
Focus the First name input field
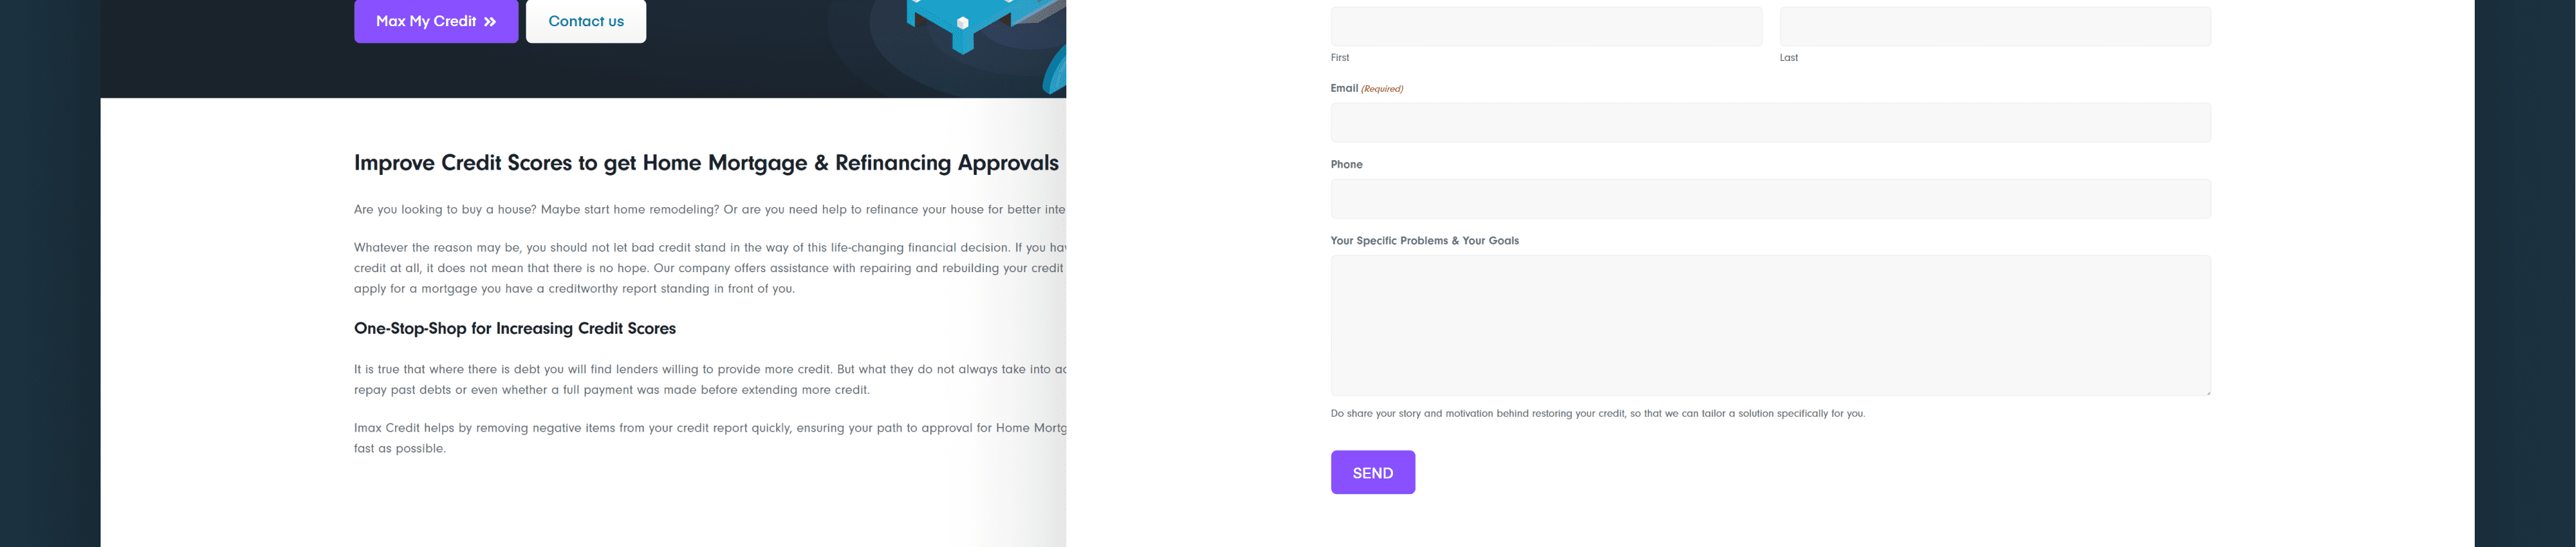point(1546,26)
